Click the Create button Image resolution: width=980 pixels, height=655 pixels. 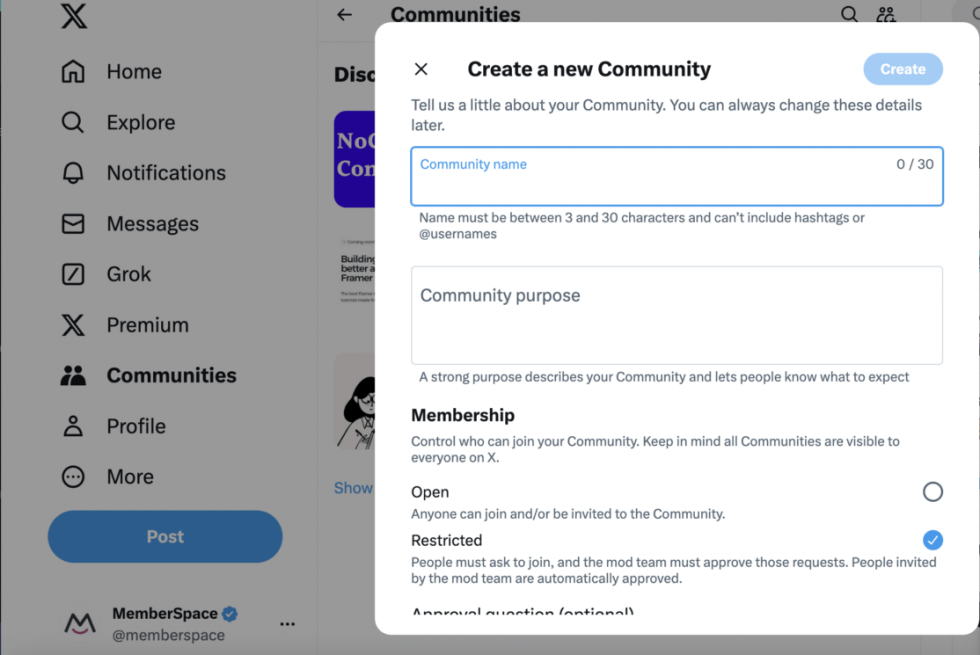(x=902, y=69)
